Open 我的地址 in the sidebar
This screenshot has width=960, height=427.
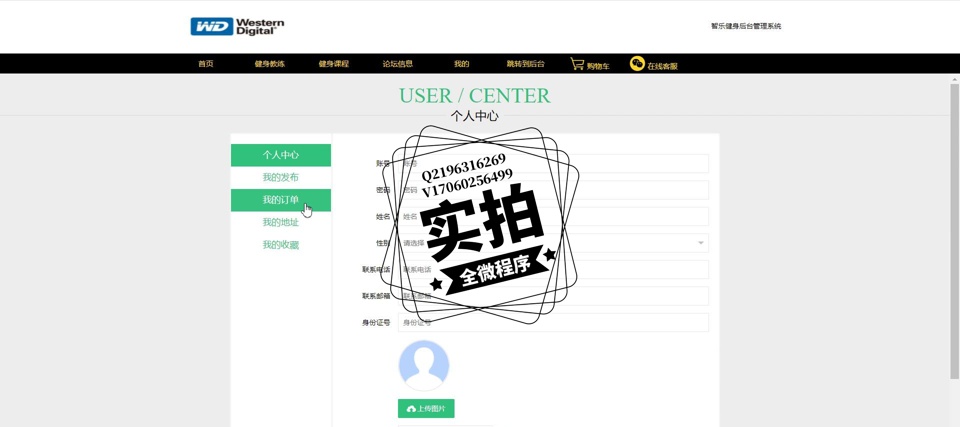281,222
